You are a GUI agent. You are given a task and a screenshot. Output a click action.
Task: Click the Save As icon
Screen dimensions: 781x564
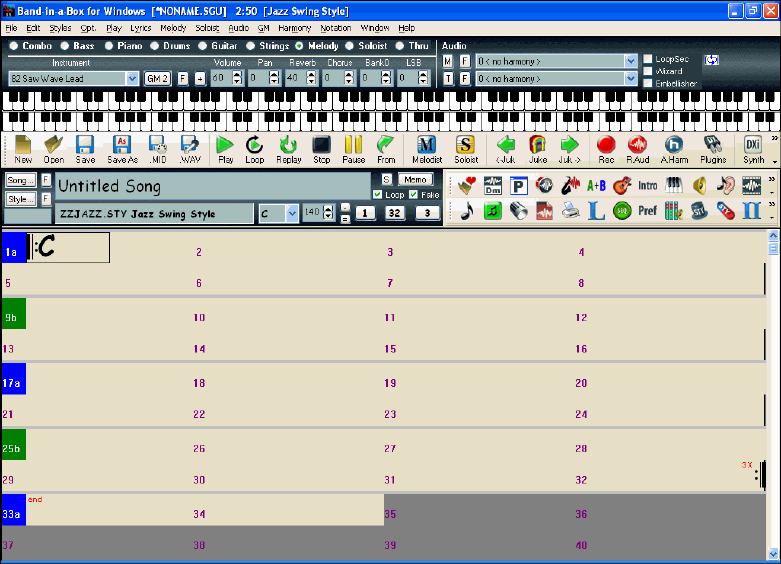(x=123, y=149)
